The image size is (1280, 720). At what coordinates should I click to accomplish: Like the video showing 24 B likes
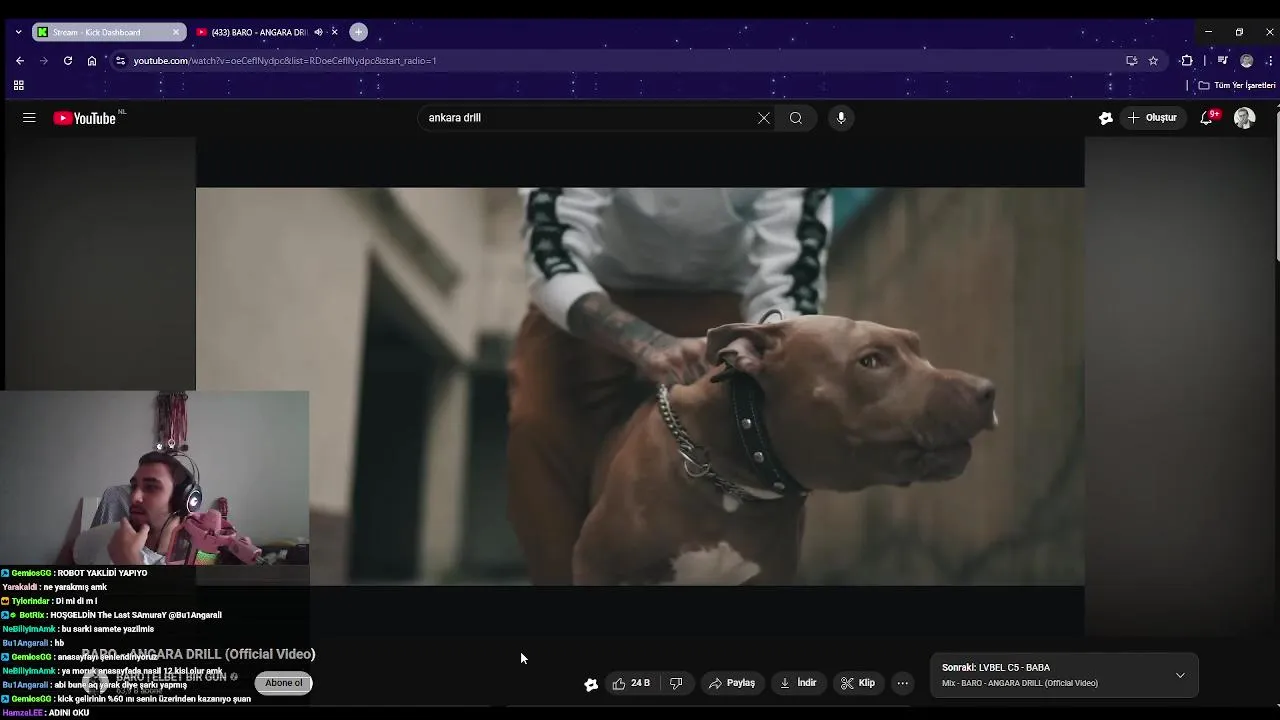click(631, 683)
